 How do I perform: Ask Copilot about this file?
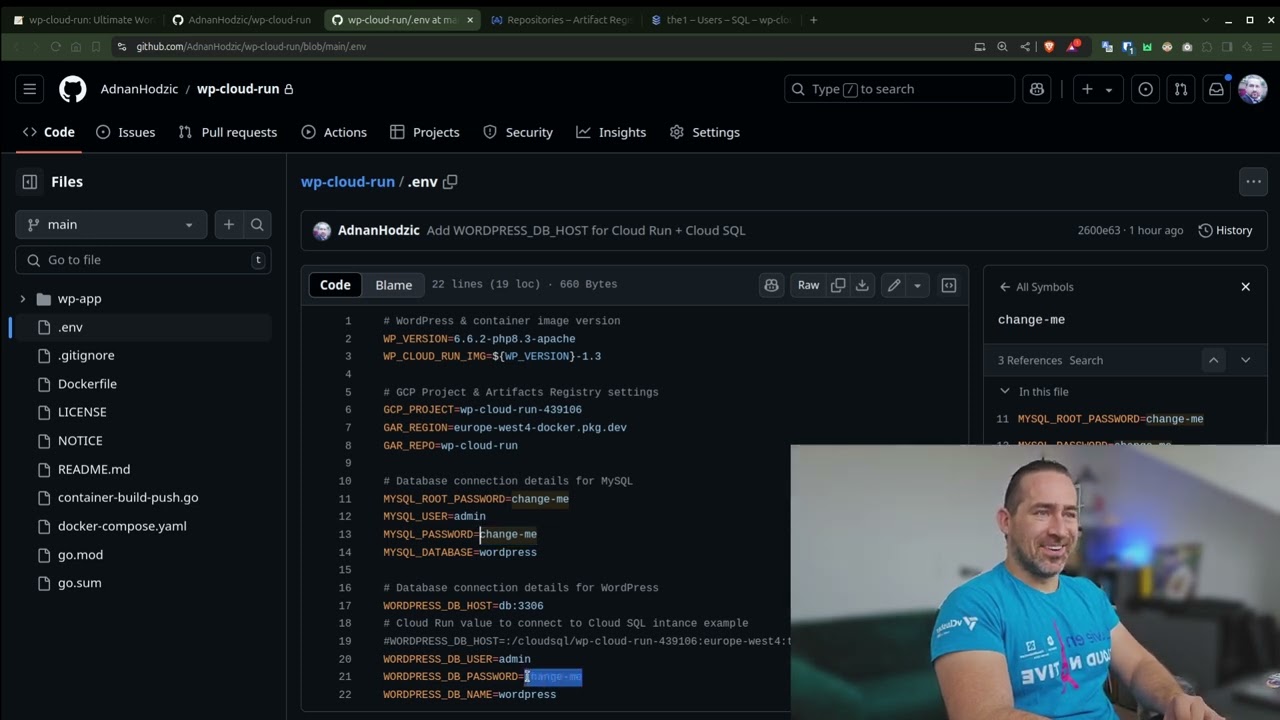771,285
